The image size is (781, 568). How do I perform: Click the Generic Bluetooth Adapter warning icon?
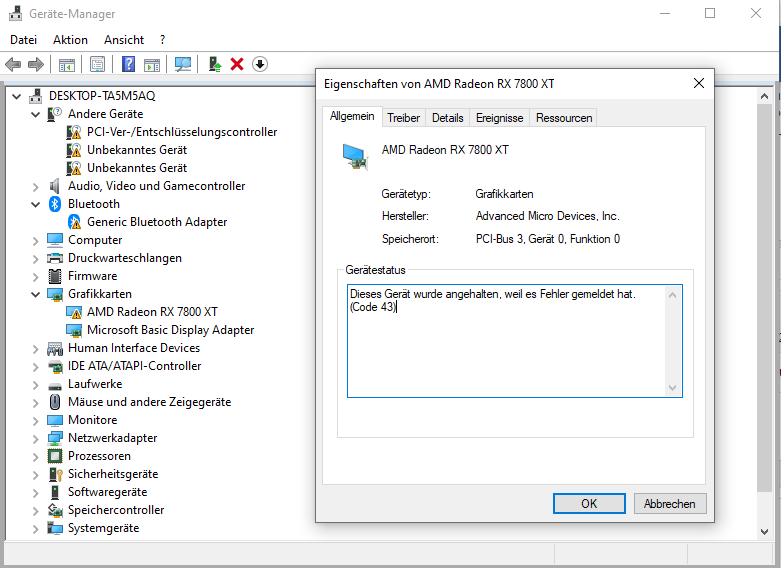pyautogui.click(x=74, y=222)
